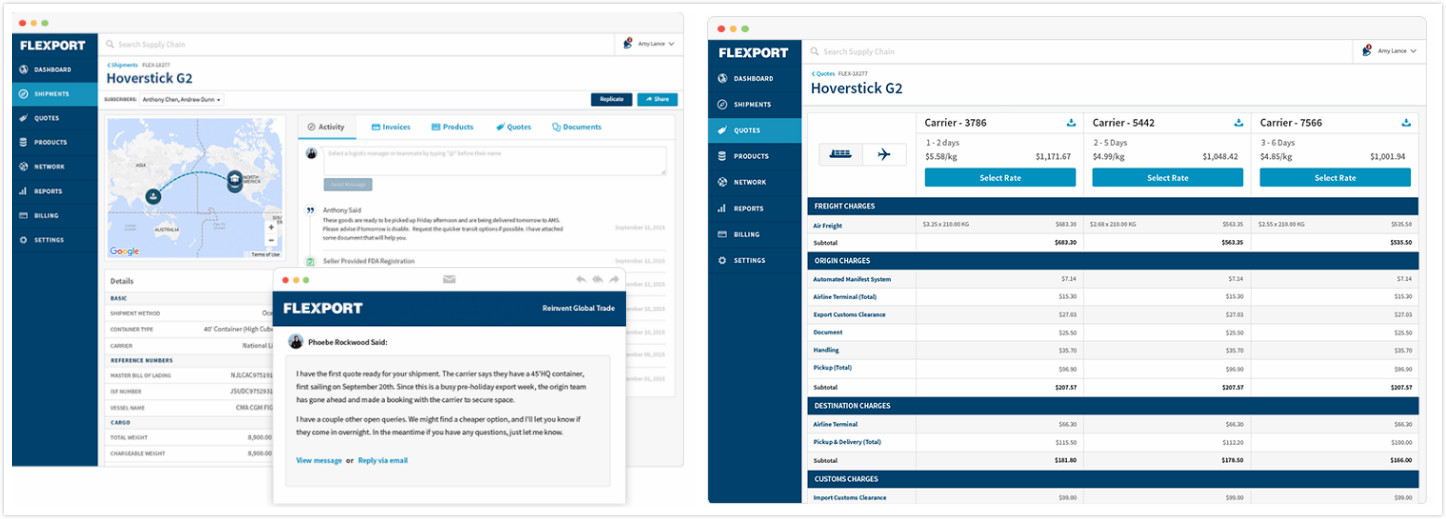The height and width of the screenshot is (519, 1446).
Task: Open Reports in the Quotes window sidebar
Action: [x=755, y=208]
